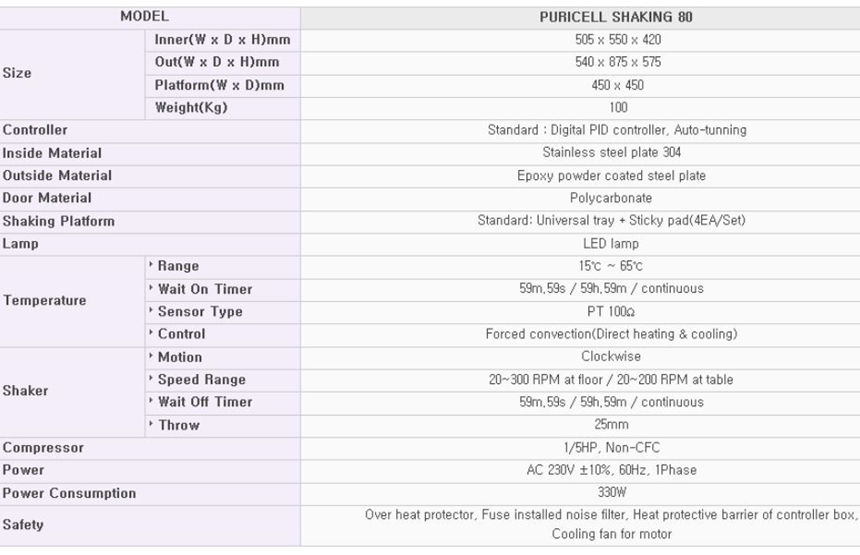Select the Size row label
Viewport: 860px width, 555px height.
[x=17, y=73]
